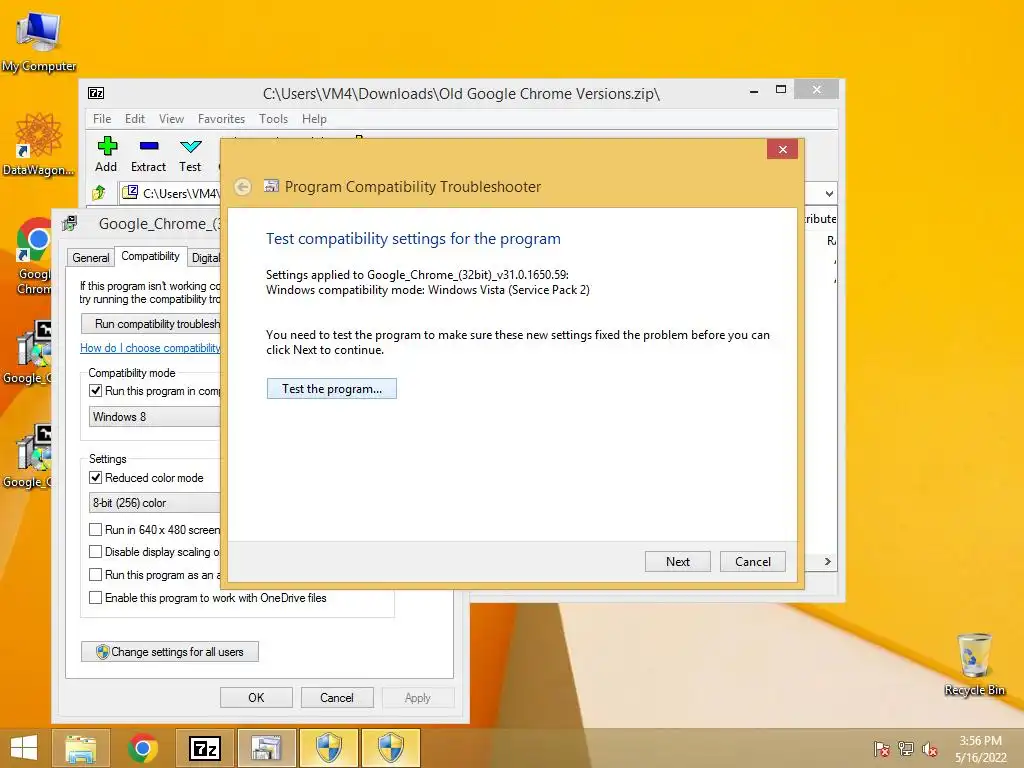Screen dimensions: 1024x768
Task: Click the up-folder arrow icon in 7-Zip
Action: [x=99, y=193]
